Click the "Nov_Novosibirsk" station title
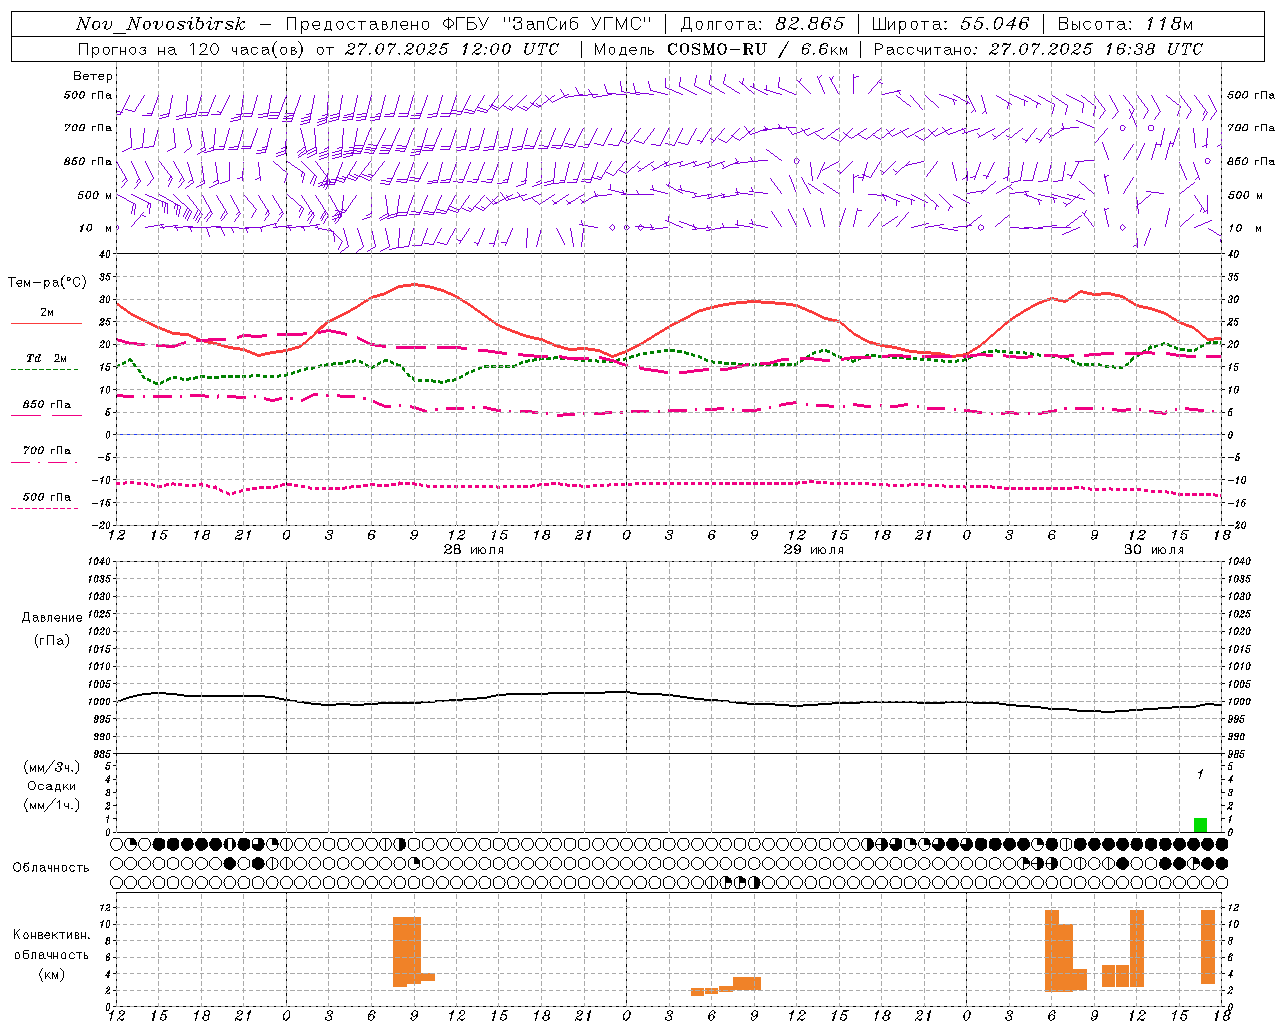 click(x=161, y=24)
